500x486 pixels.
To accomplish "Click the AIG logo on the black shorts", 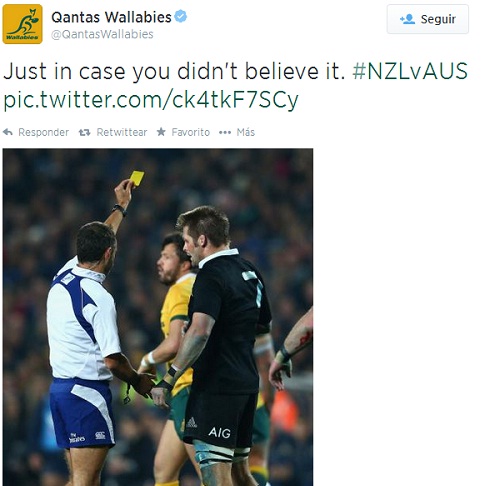I will 219,433.
